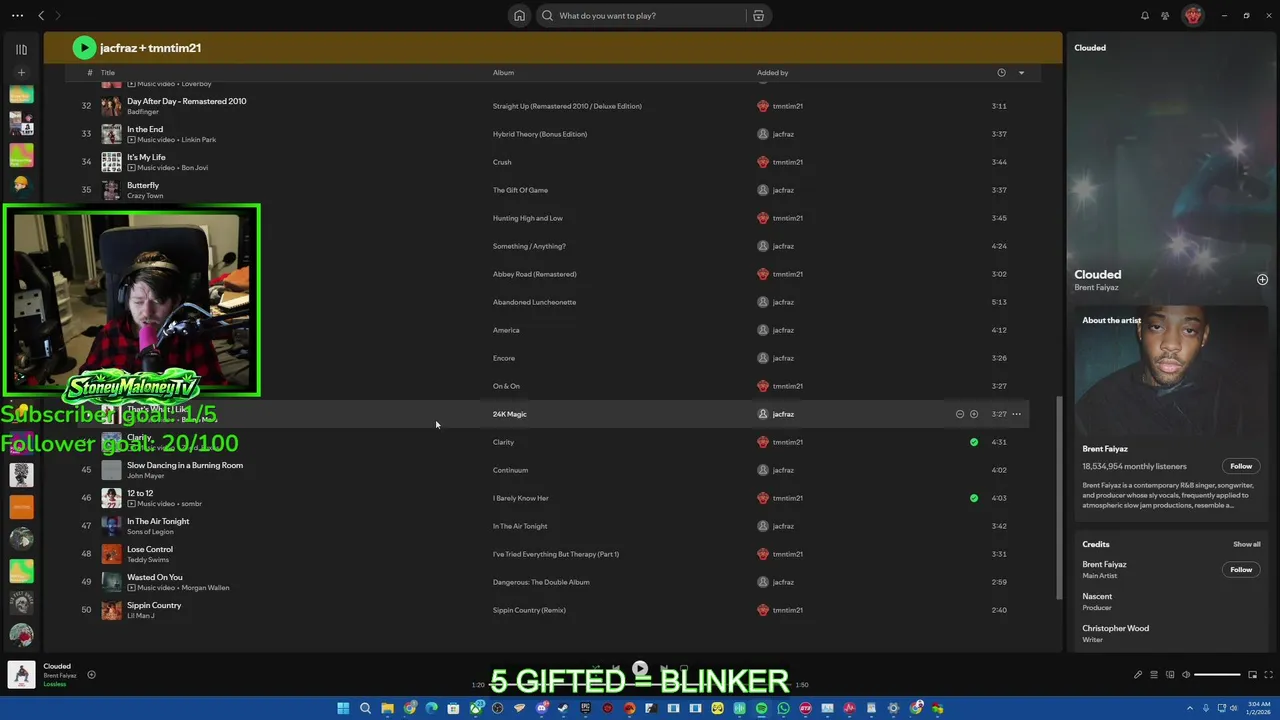Open the lyrics microphone icon
Viewport: 1280px width, 720px height.
(x=1138, y=675)
